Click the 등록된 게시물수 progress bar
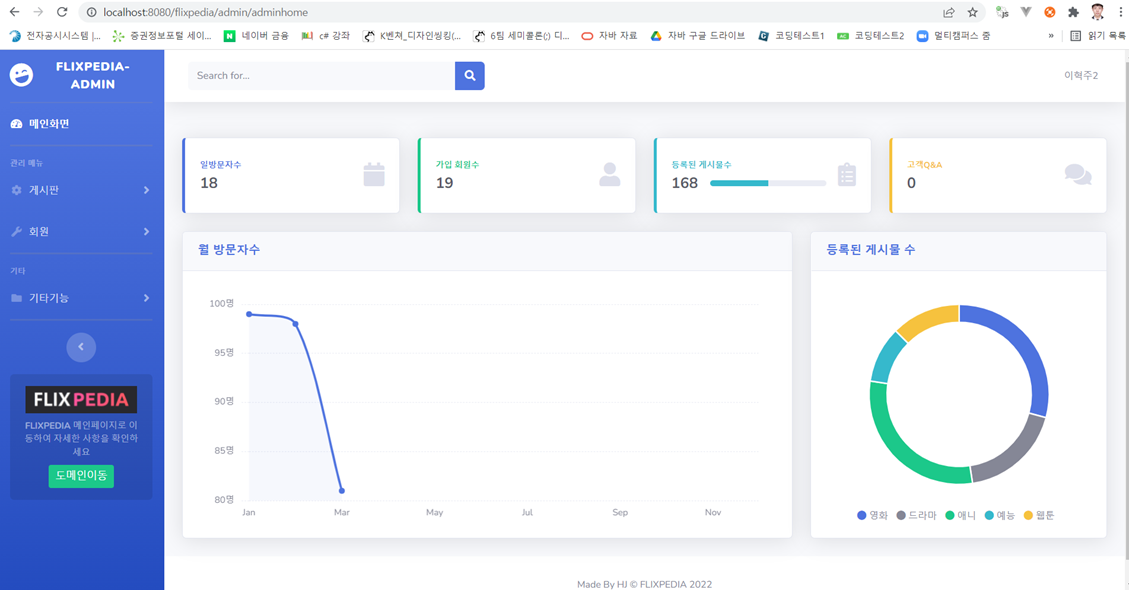1129x590 pixels. [768, 183]
